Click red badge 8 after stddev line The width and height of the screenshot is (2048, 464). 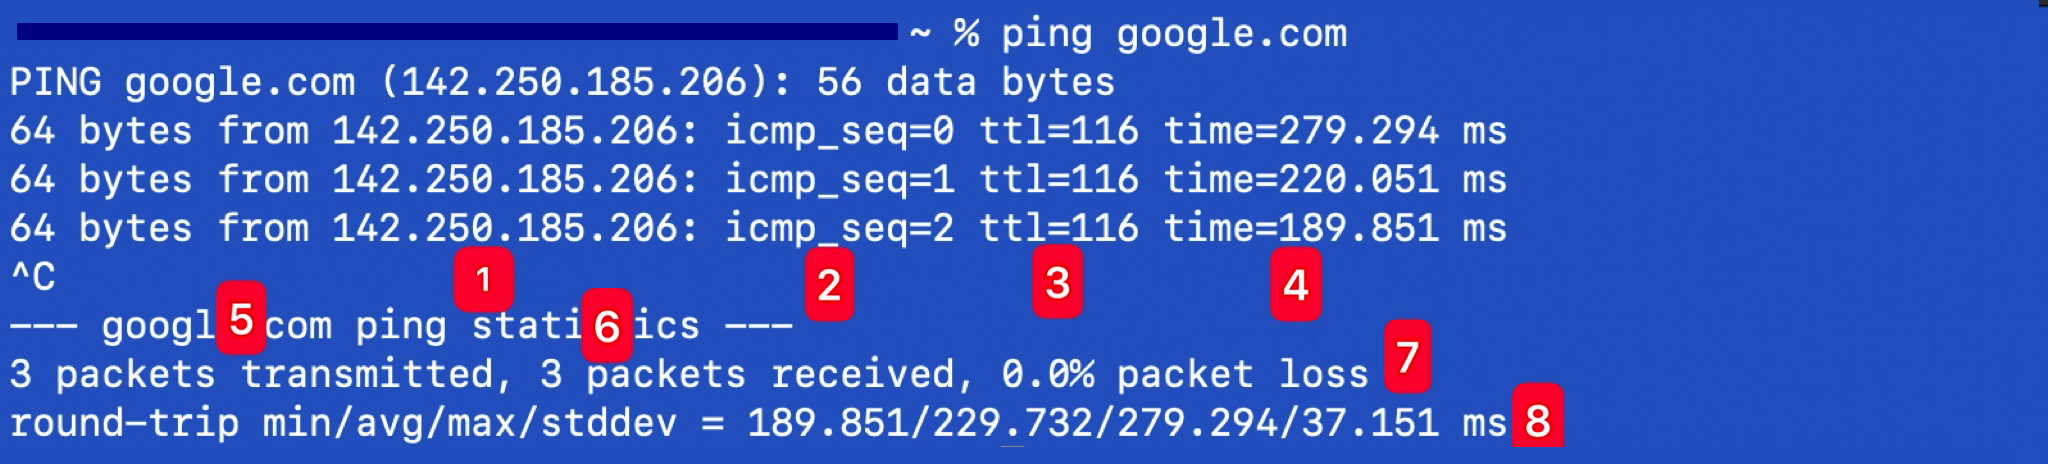coord(1537,420)
